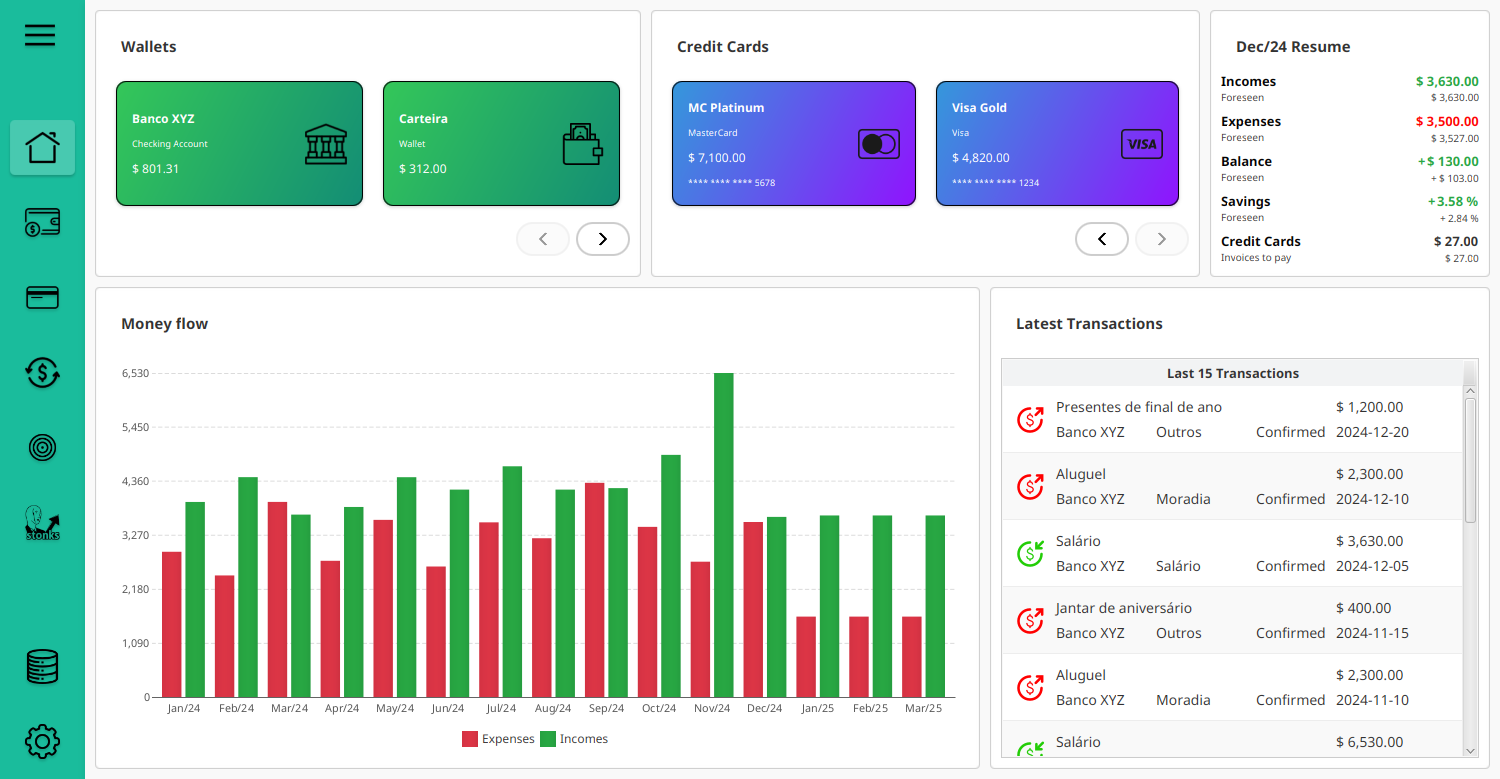Select the Visa Gold credit card
The height and width of the screenshot is (779, 1500).
click(1057, 144)
